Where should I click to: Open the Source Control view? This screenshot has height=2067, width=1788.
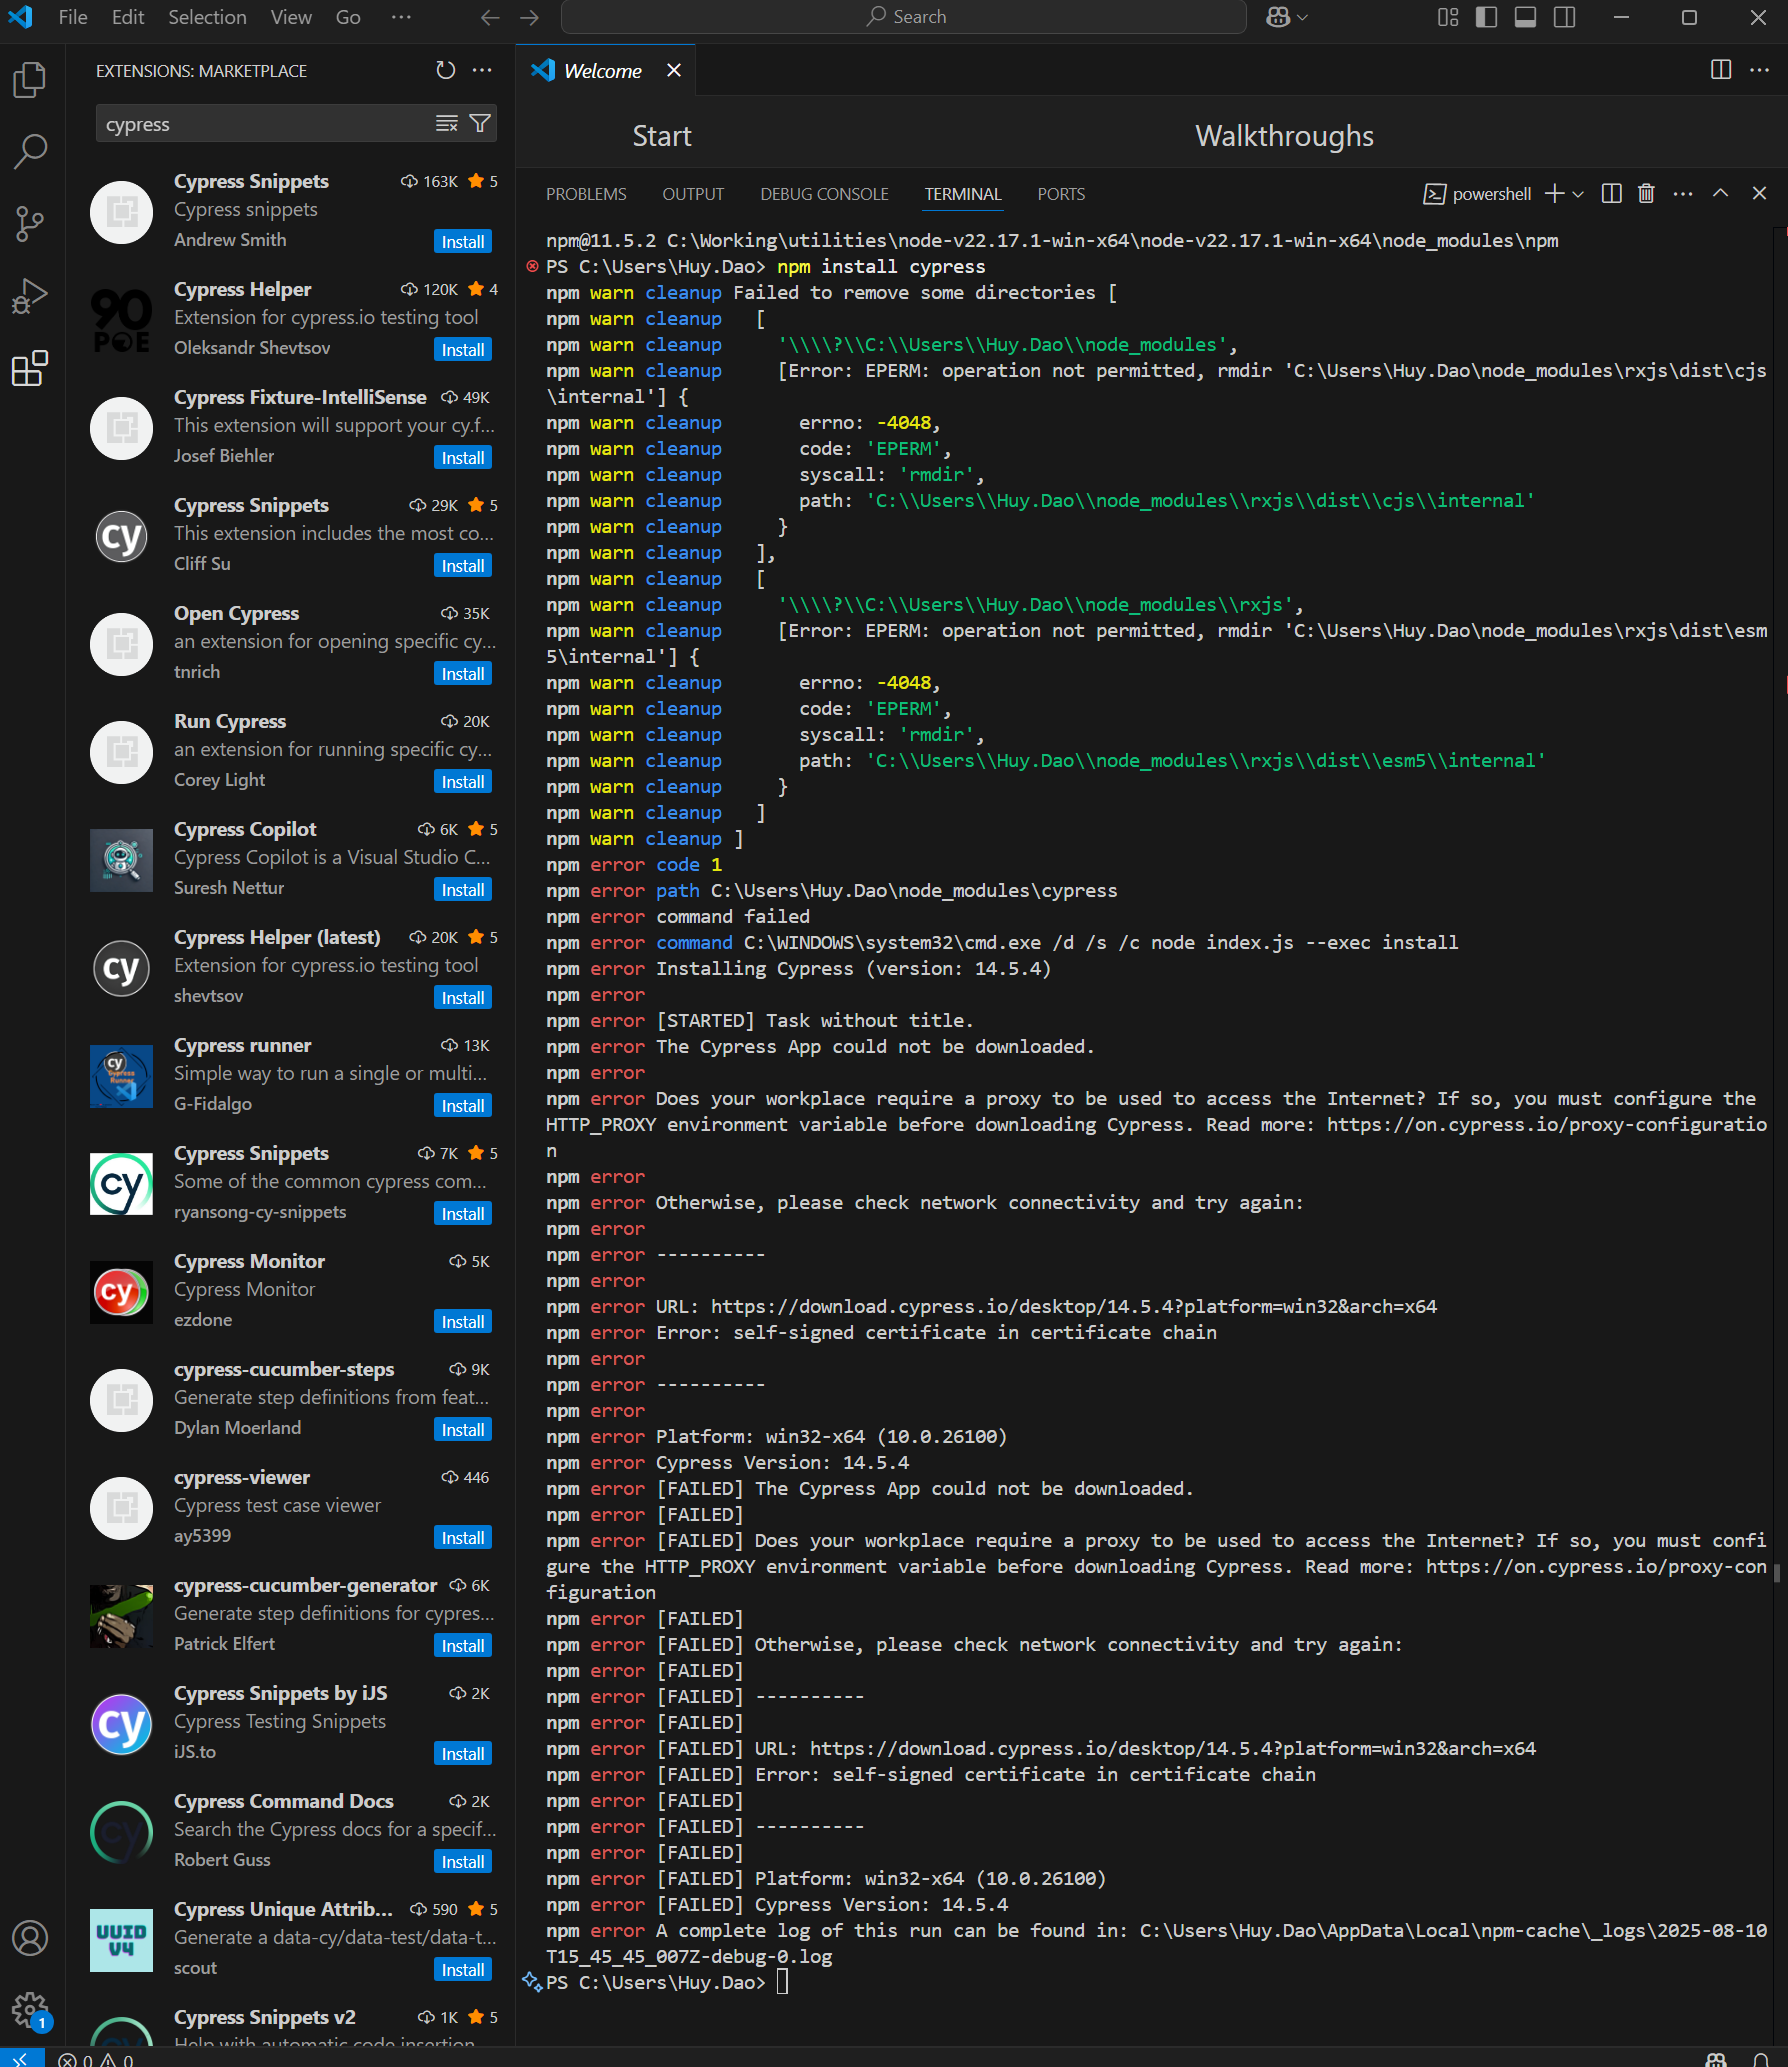30,224
